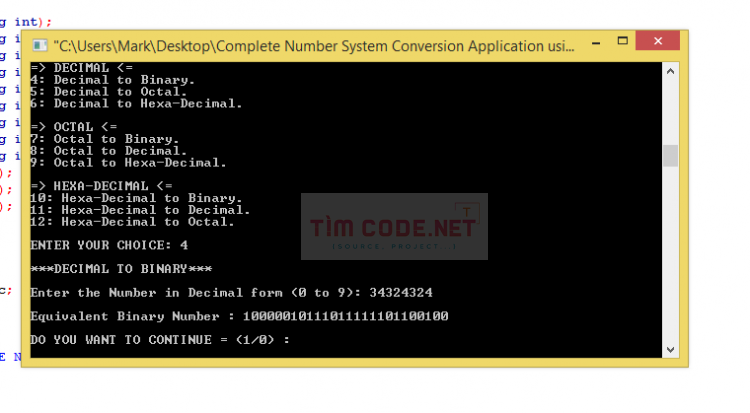Click the '=> HEXA-DECIMAL <=' header line
The image size is (750, 413).
[x=101, y=186]
